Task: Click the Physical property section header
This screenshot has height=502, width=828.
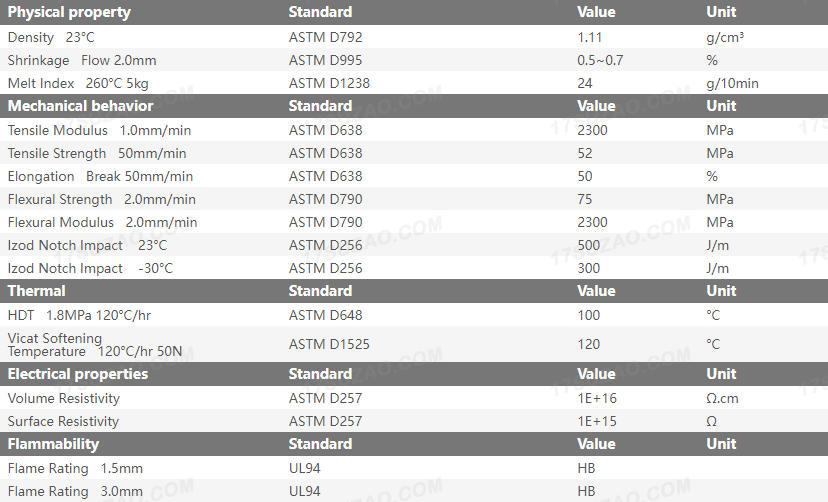Action: tap(69, 13)
